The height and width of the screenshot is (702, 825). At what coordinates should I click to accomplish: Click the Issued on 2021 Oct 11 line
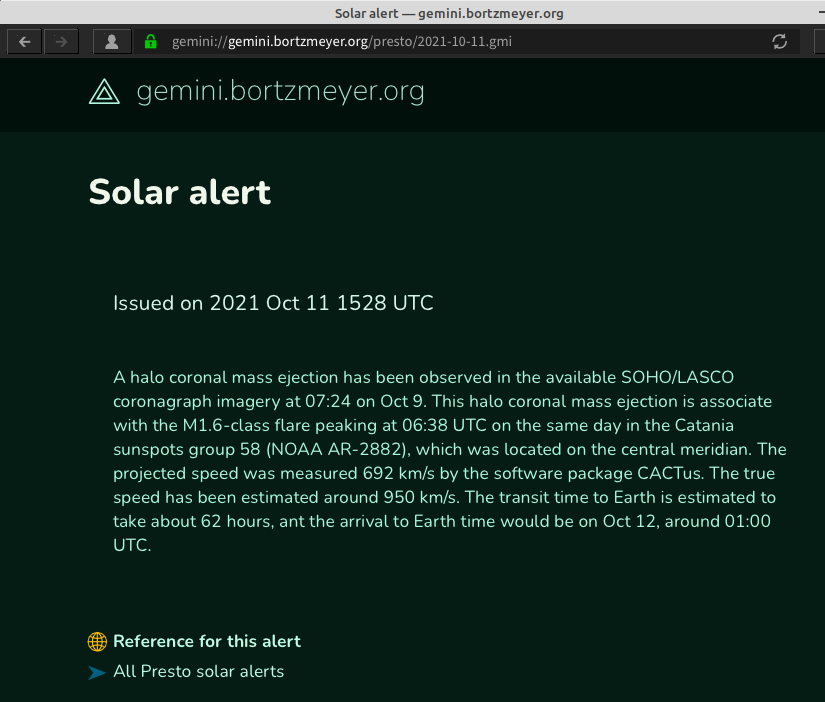click(273, 303)
